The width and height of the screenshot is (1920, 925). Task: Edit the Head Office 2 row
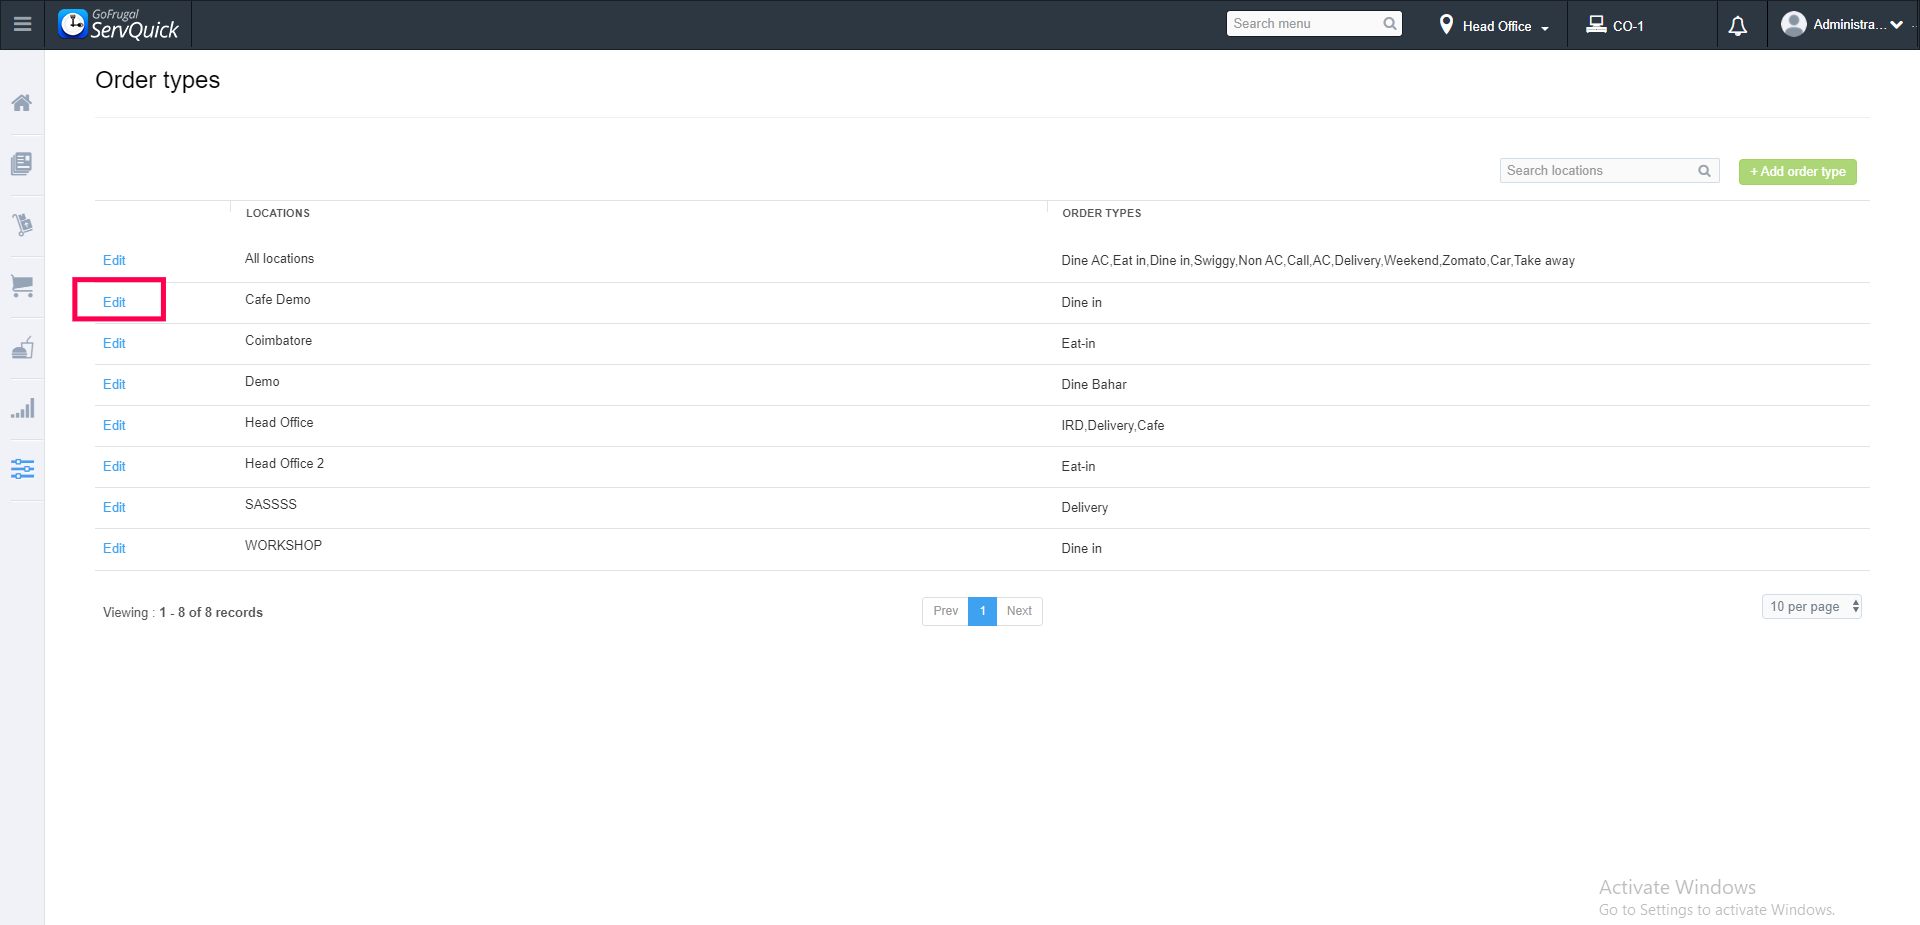(x=114, y=466)
